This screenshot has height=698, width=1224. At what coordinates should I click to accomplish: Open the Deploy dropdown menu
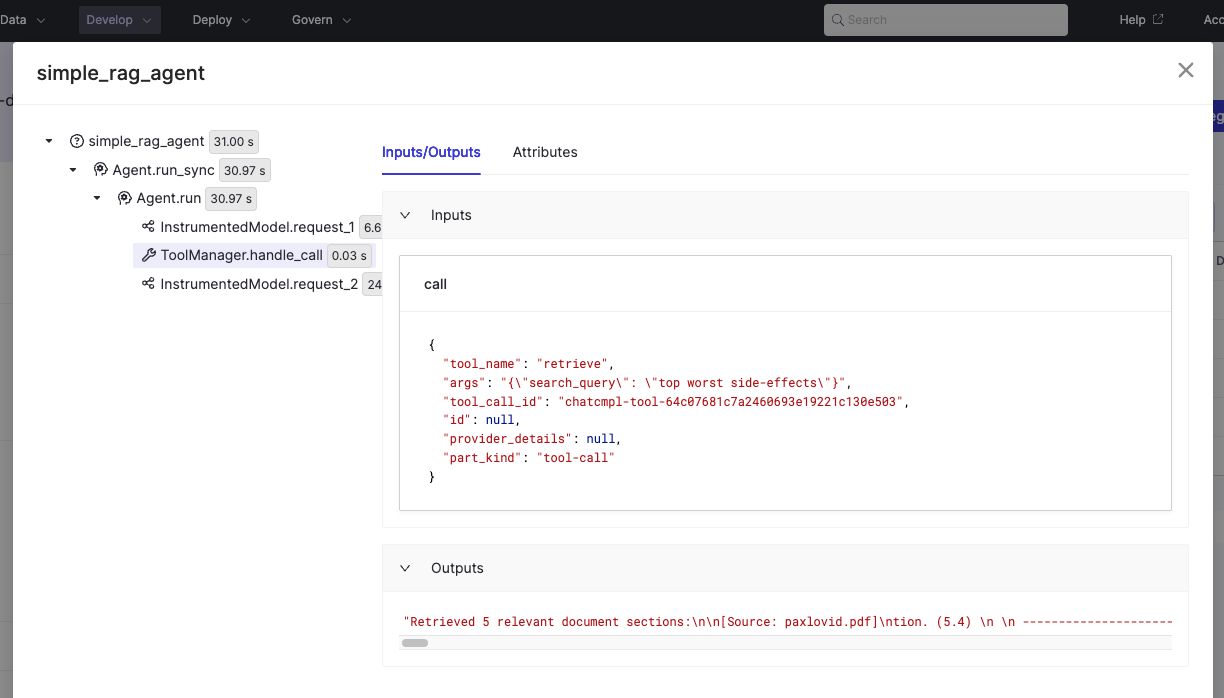[221, 20]
